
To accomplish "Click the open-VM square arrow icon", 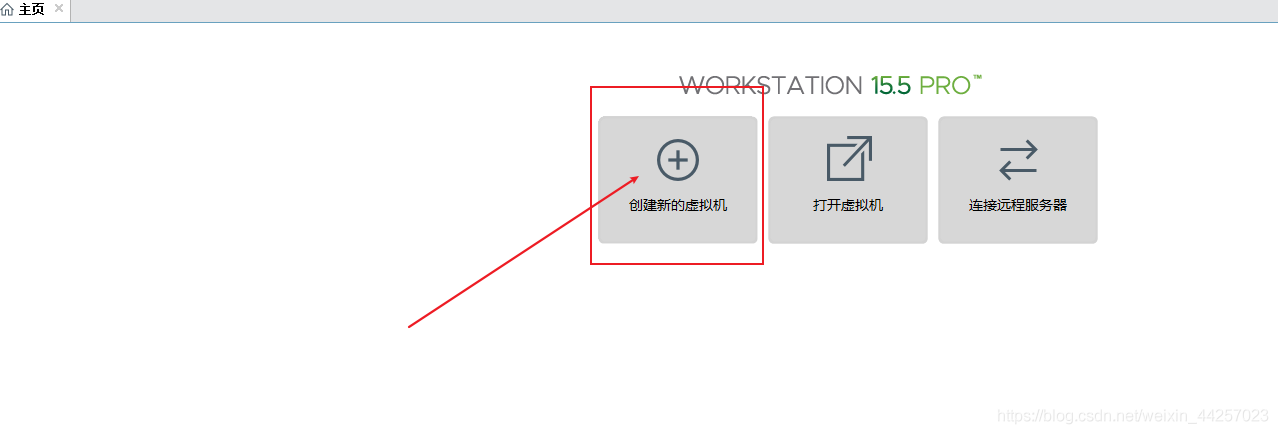I will (849, 159).
